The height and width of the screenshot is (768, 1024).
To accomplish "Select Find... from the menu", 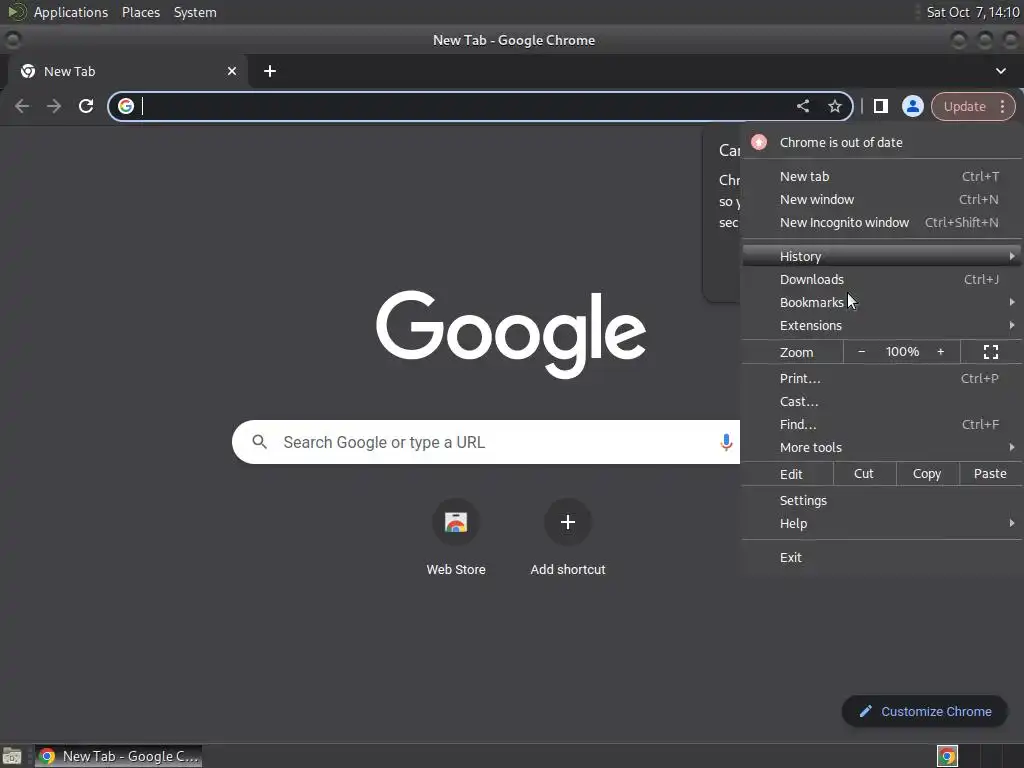I will (882, 424).
